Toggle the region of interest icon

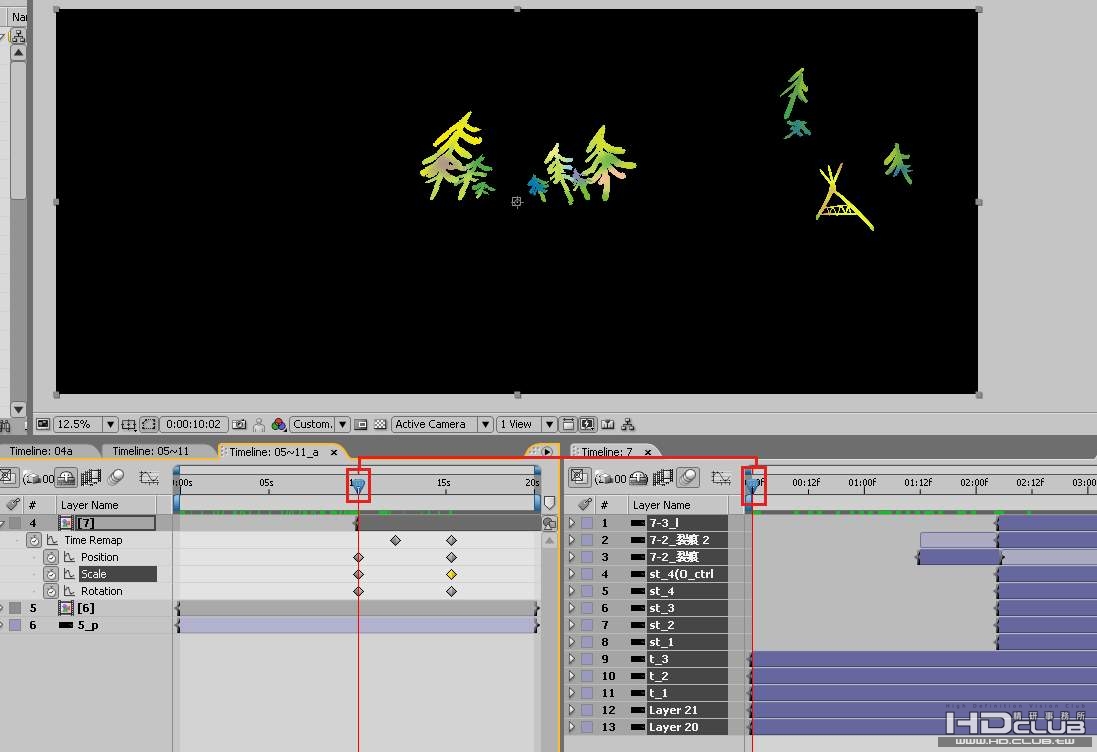pos(148,425)
